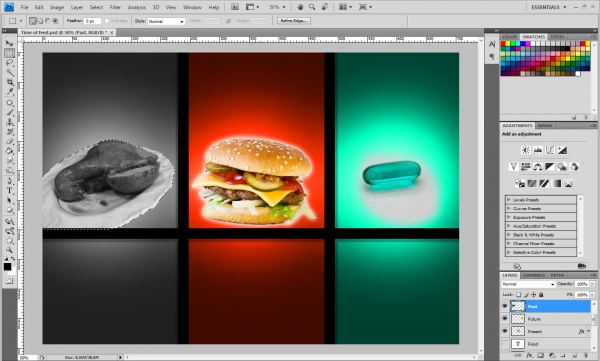
Task: Hide the Present layer
Action: (x=505, y=331)
